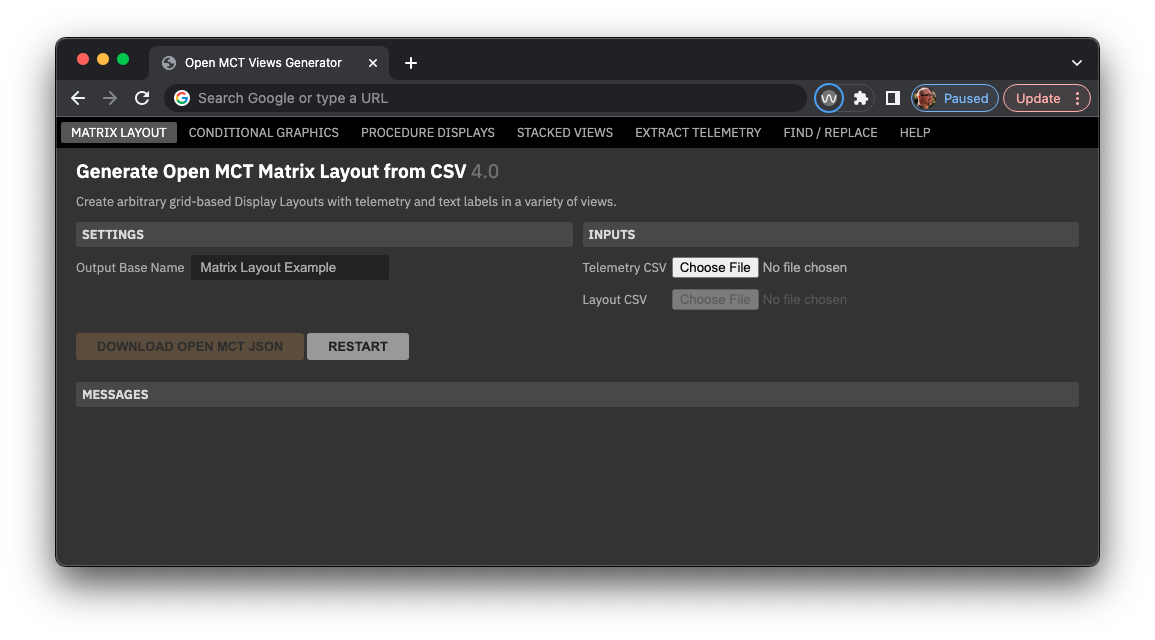
Task: Open a new tab with the plus icon
Action: pyautogui.click(x=411, y=63)
